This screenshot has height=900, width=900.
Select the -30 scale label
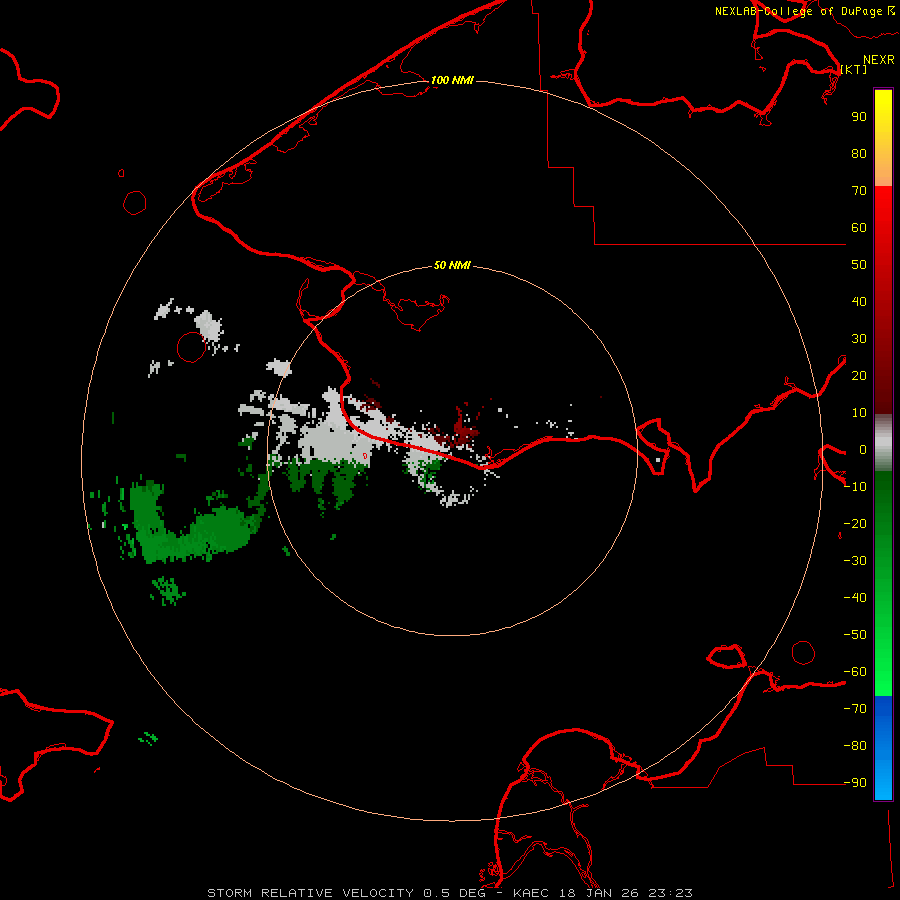855,561
